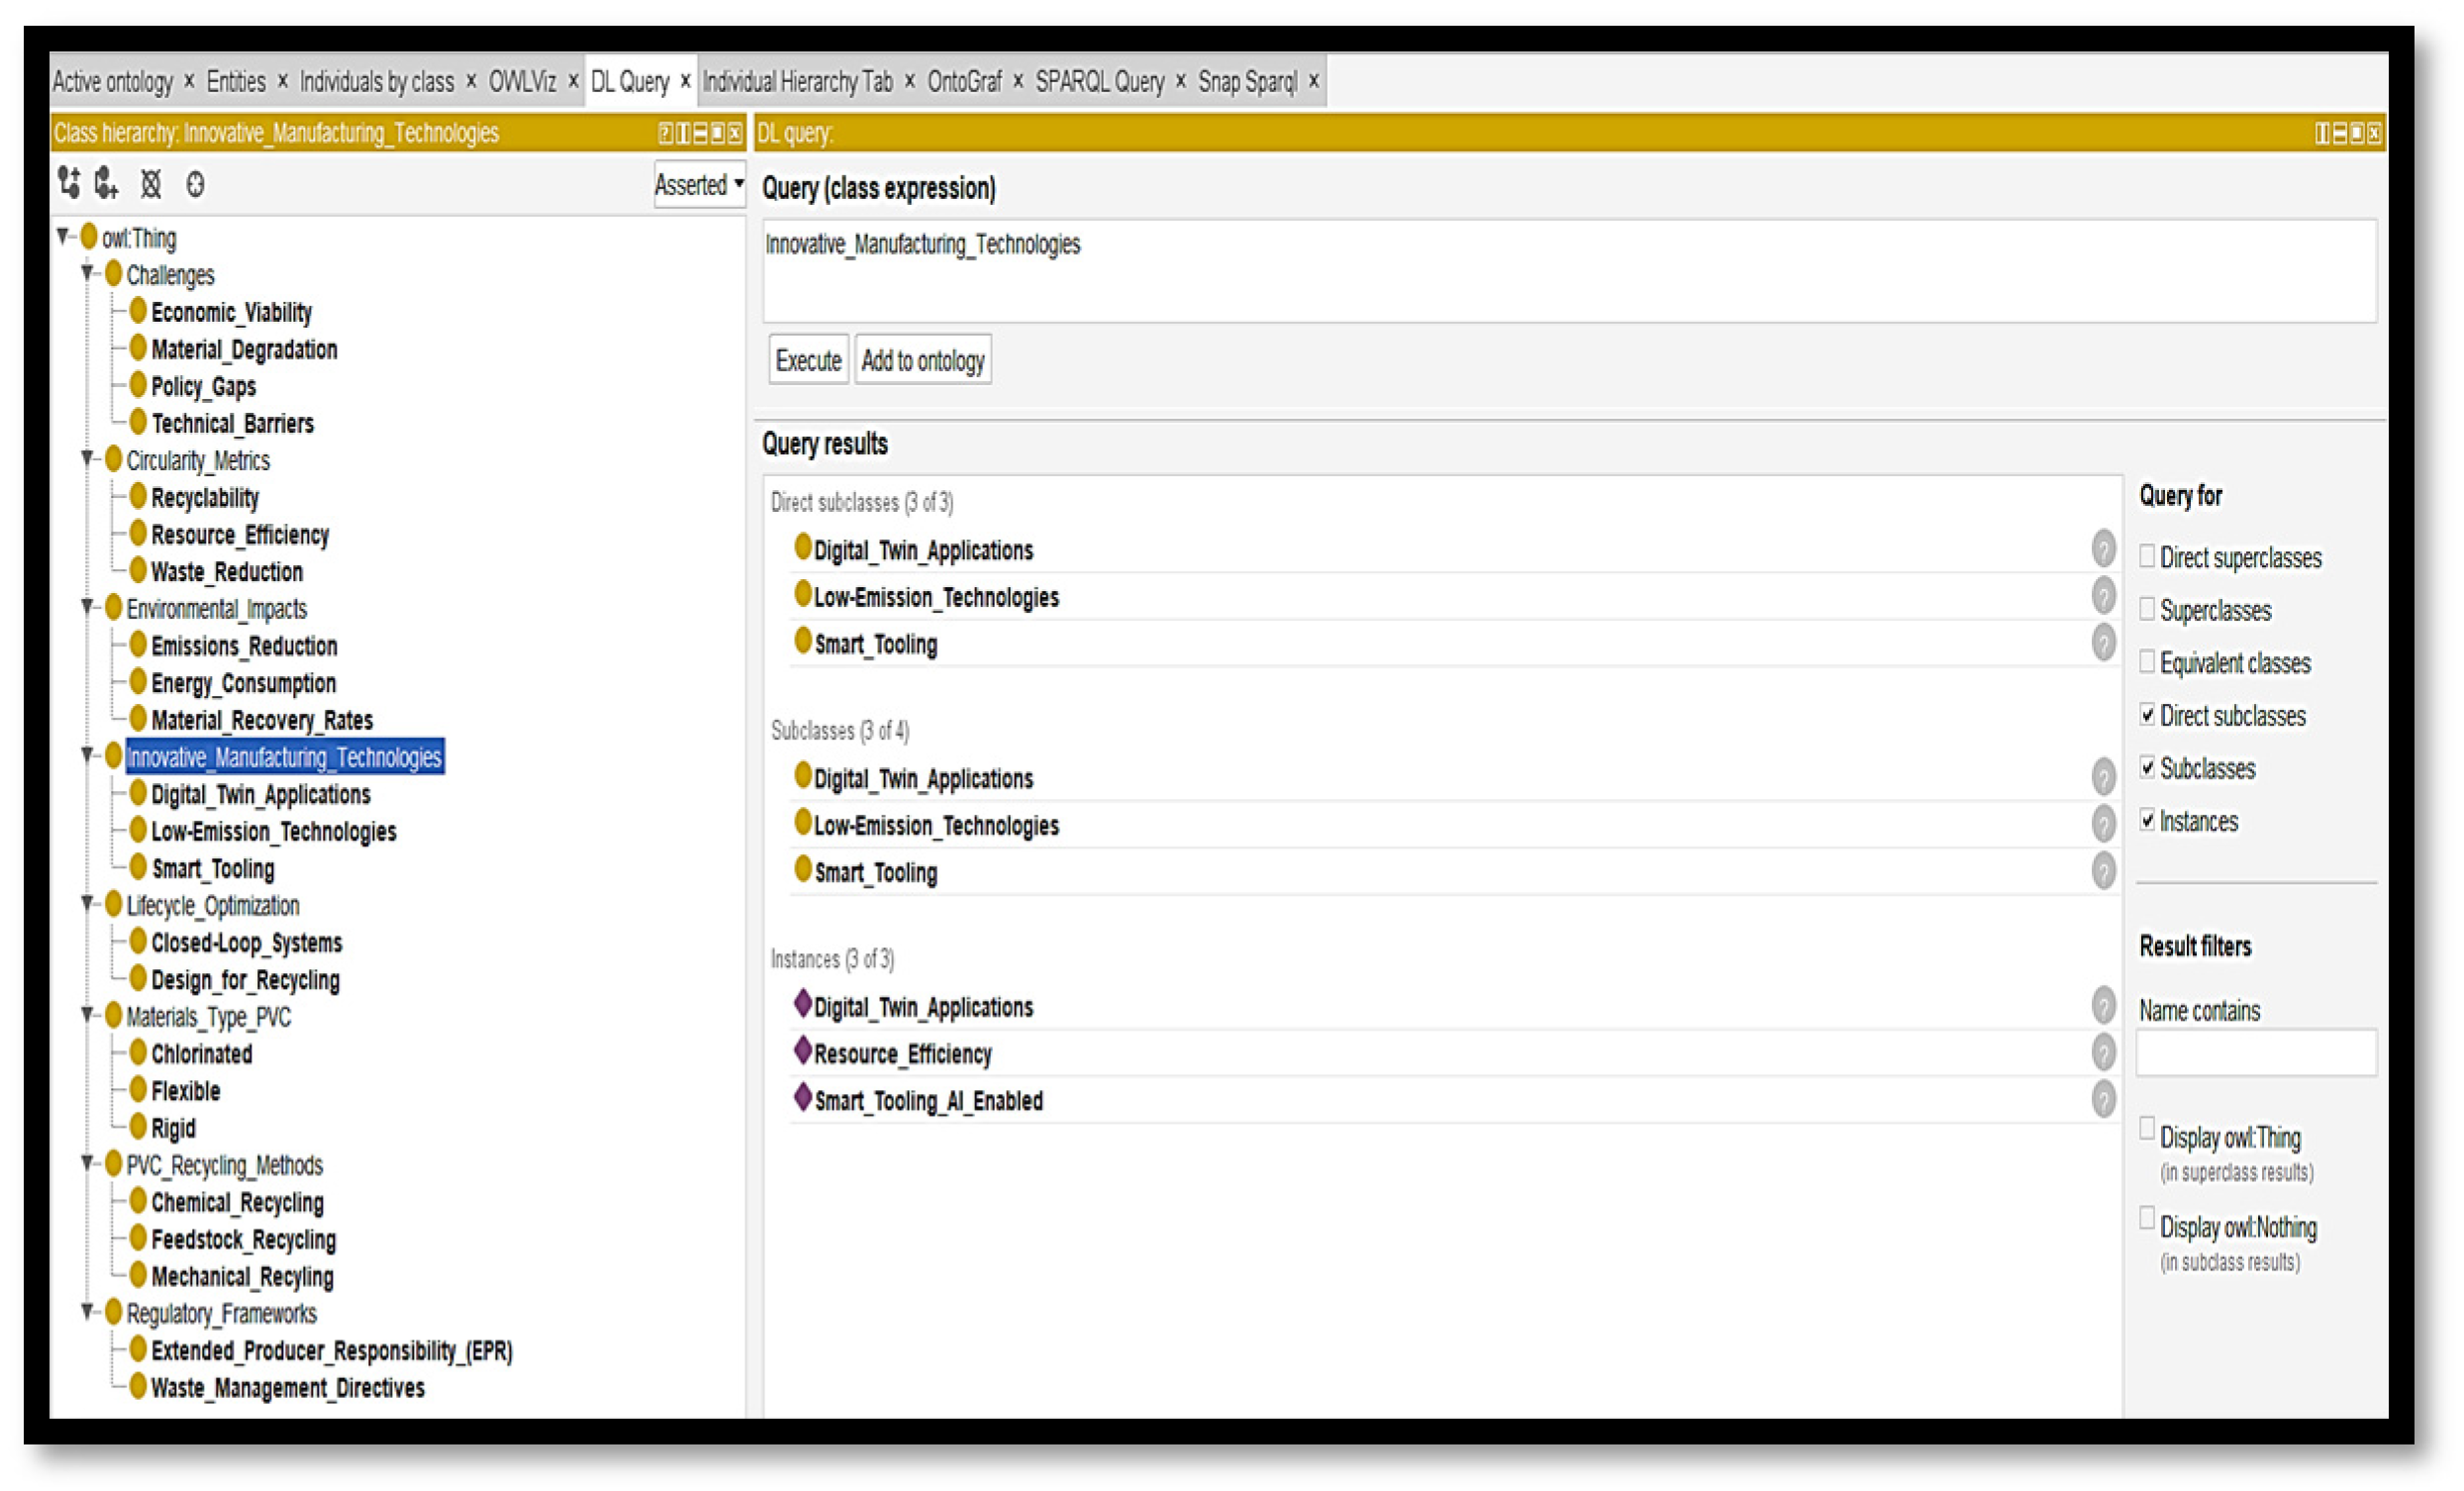Enable the Direct superclasses checkbox

(x=2147, y=556)
